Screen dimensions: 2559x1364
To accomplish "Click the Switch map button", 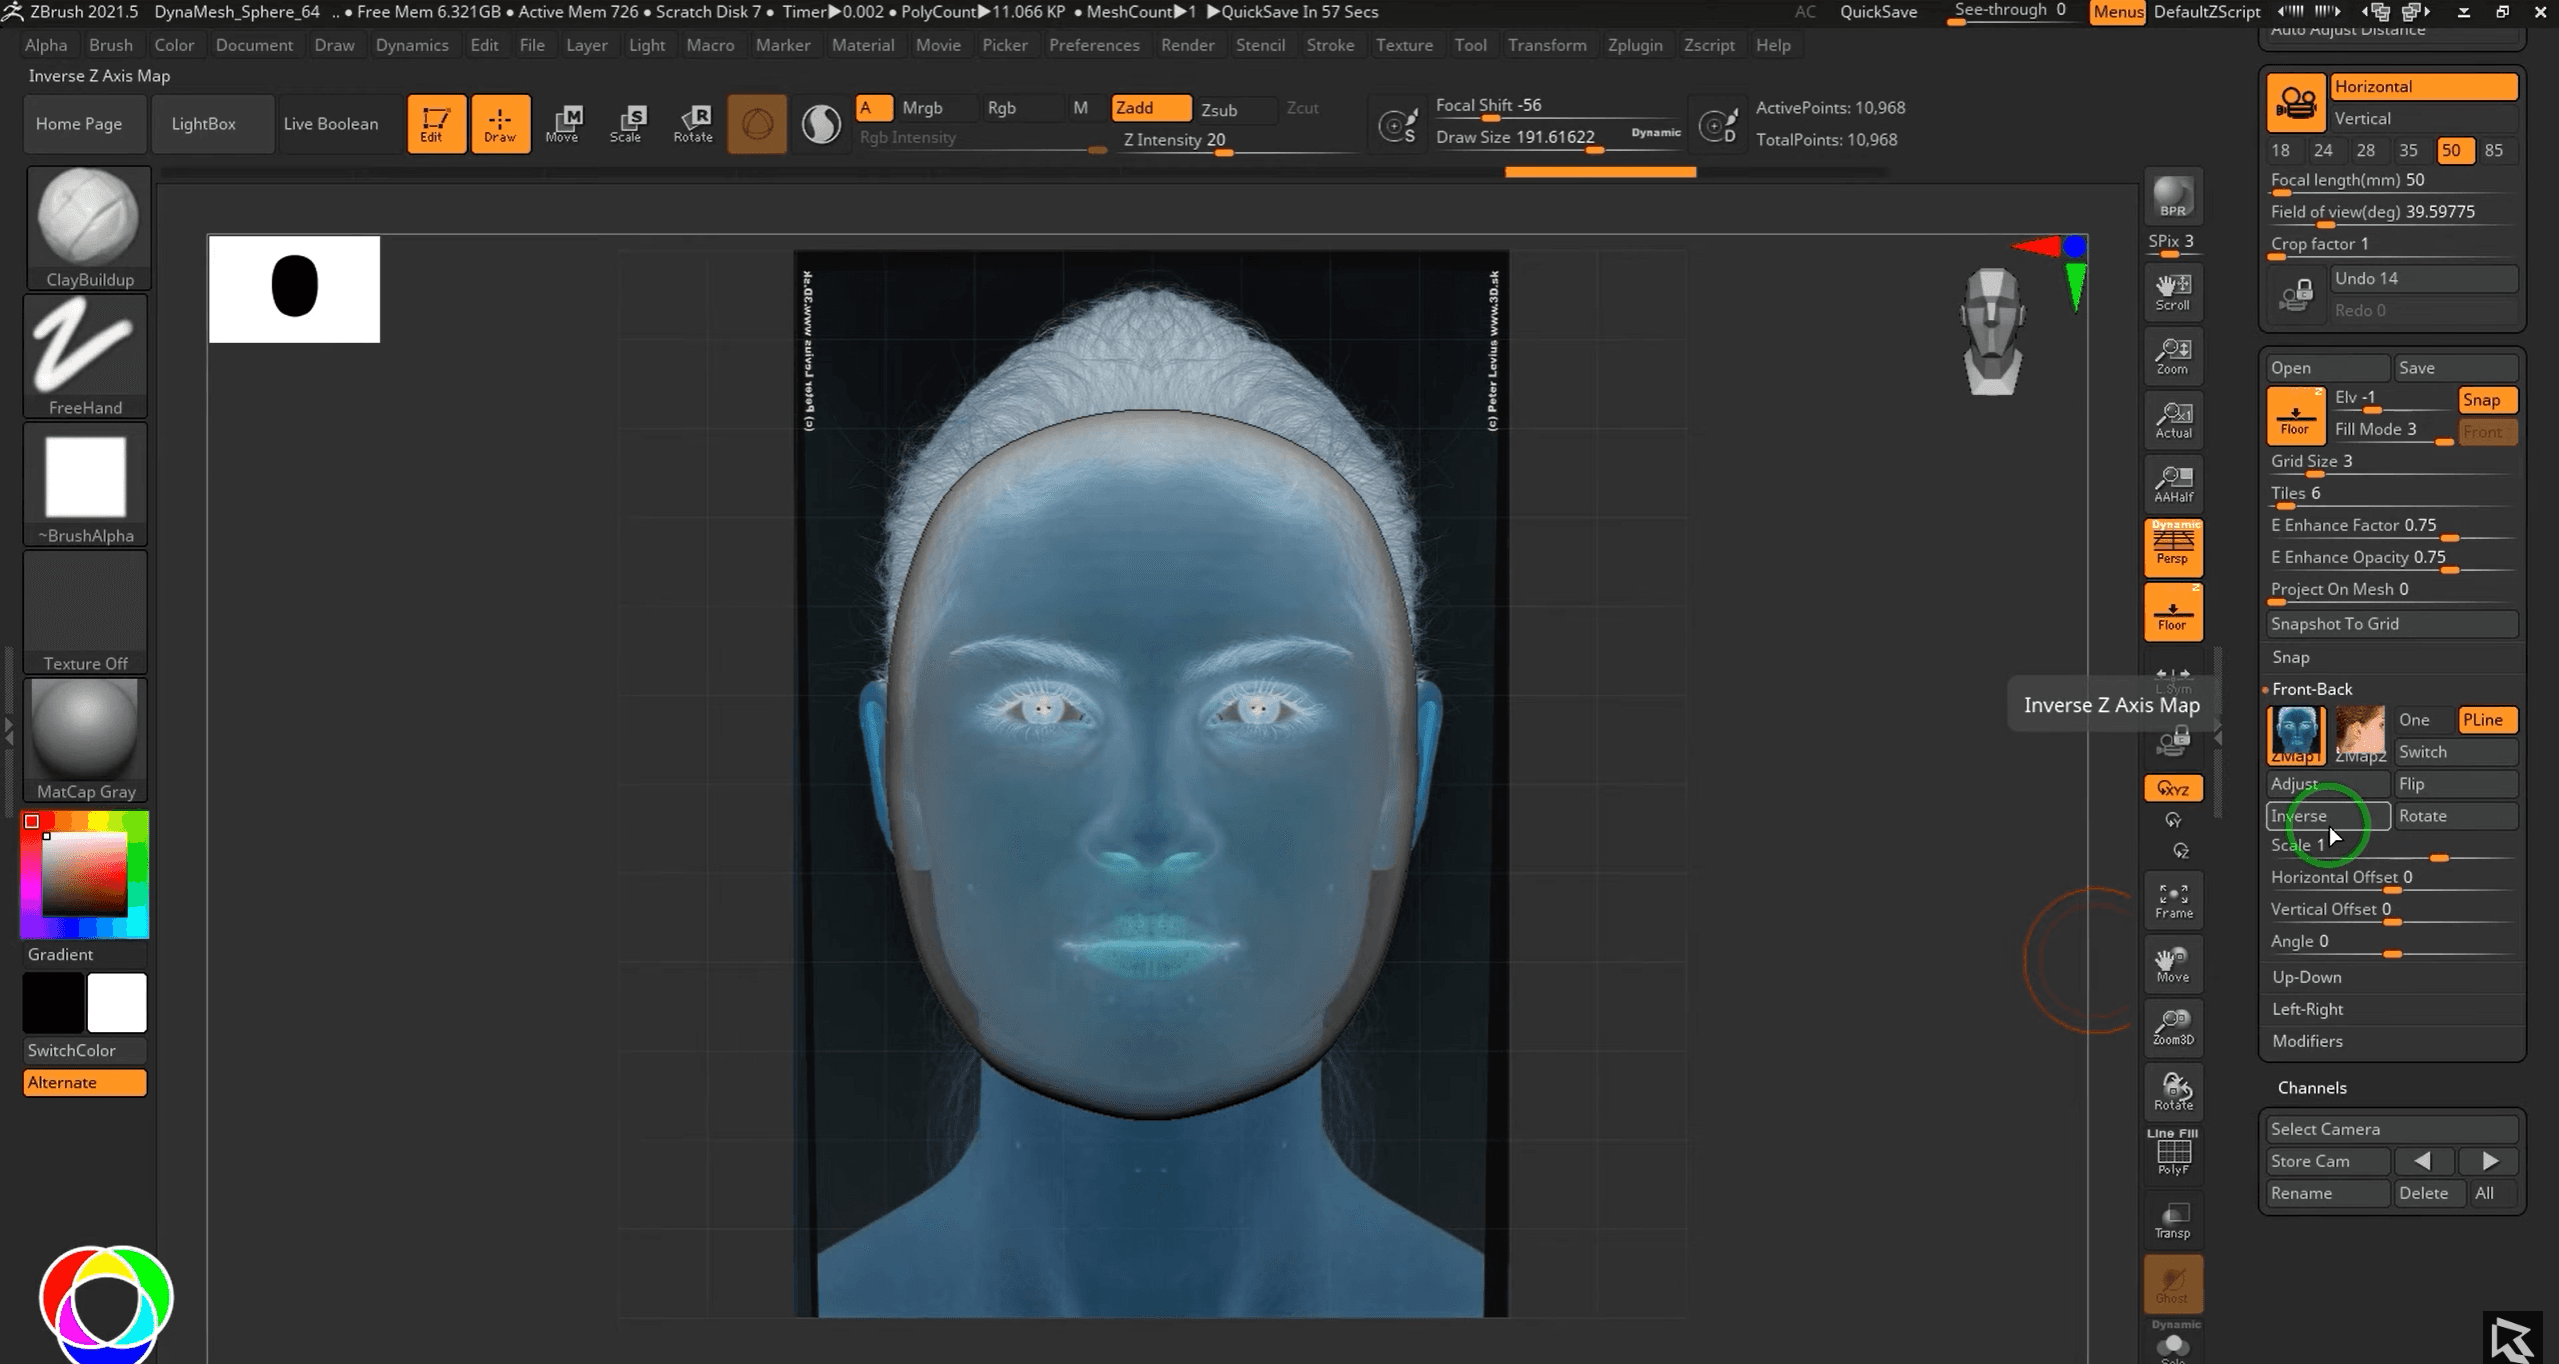I will click(2454, 752).
